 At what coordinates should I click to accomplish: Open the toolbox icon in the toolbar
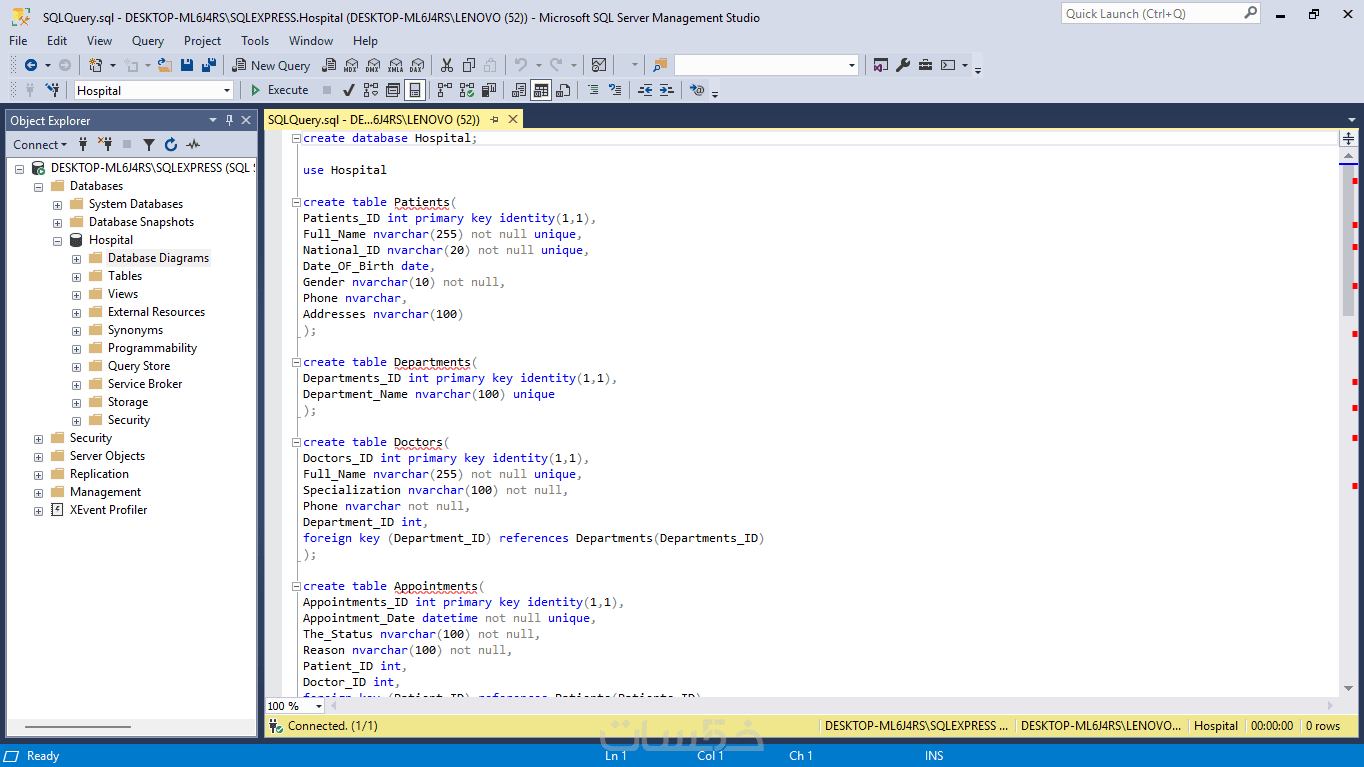click(925, 65)
